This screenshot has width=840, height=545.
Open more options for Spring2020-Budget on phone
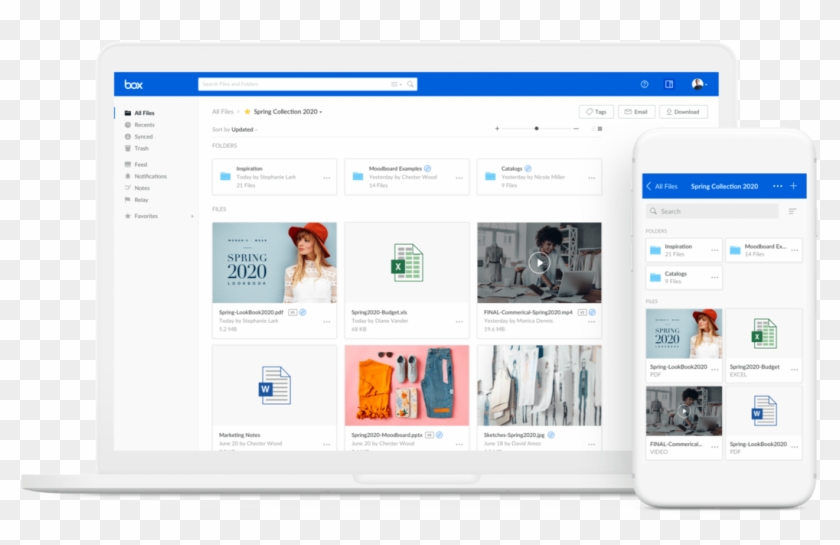click(x=794, y=370)
